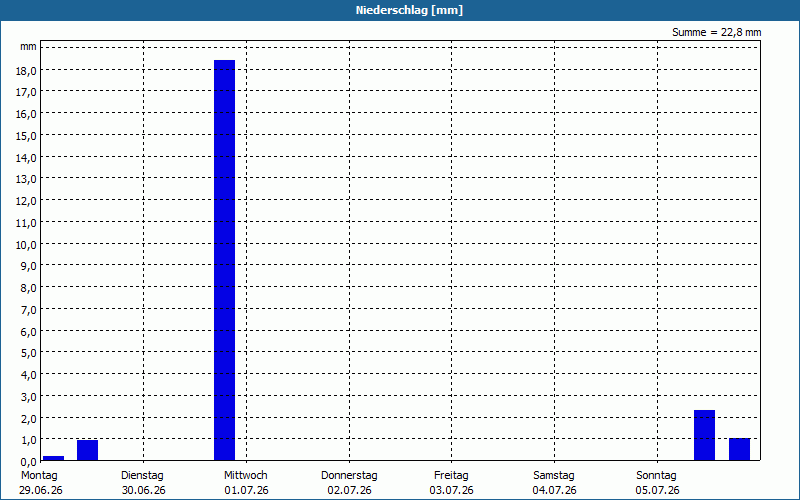Click the date 02.07.26
The height and width of the screenshot is (500, 800).
click(x=349, y=490)
